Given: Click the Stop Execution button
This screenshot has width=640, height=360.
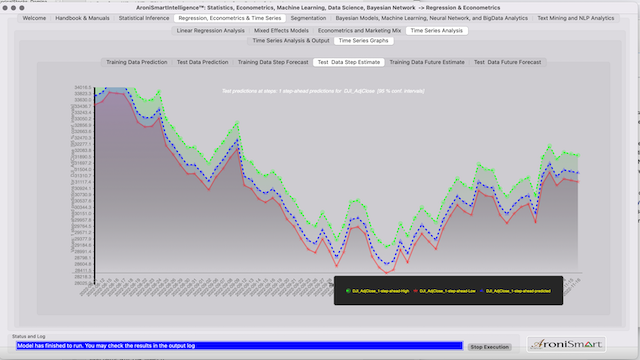Looking at the screenshot, I should (489, 347).
